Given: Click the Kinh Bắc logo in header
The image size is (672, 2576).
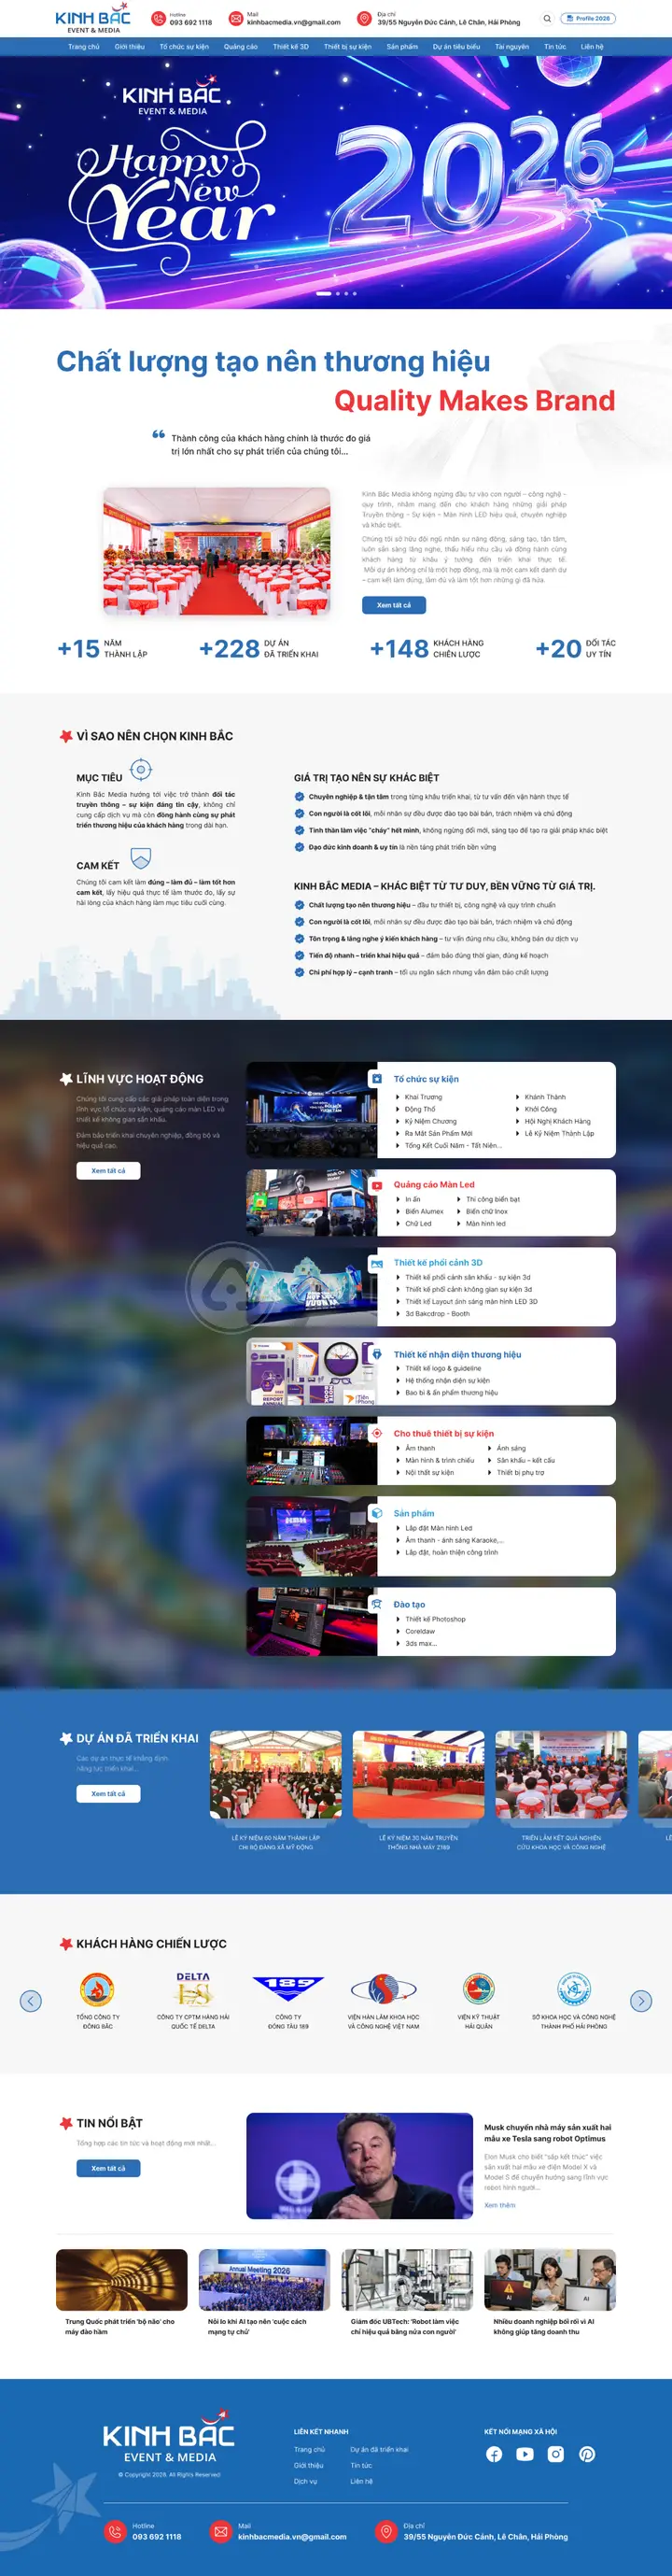Looking at the screenshot, I should click(x=92, y=20).
